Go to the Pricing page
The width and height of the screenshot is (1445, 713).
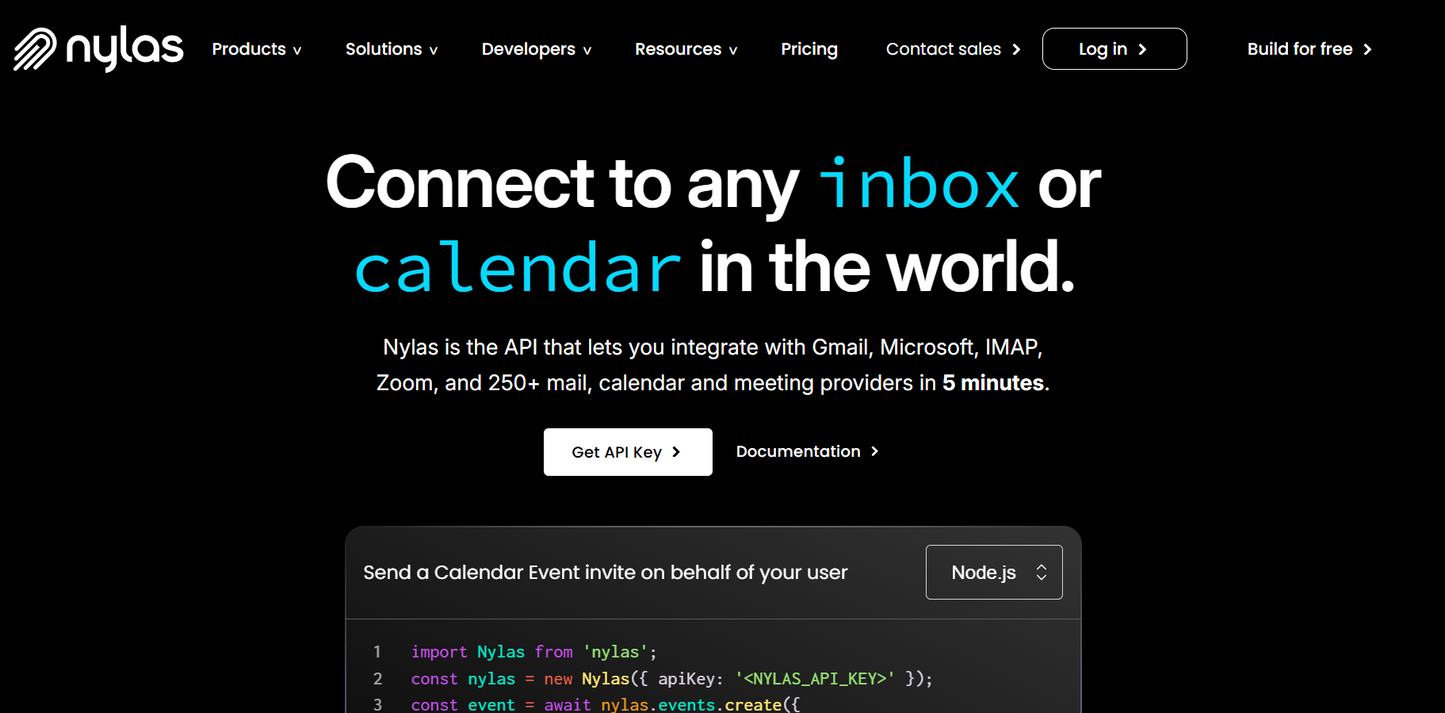coord(809,49)
